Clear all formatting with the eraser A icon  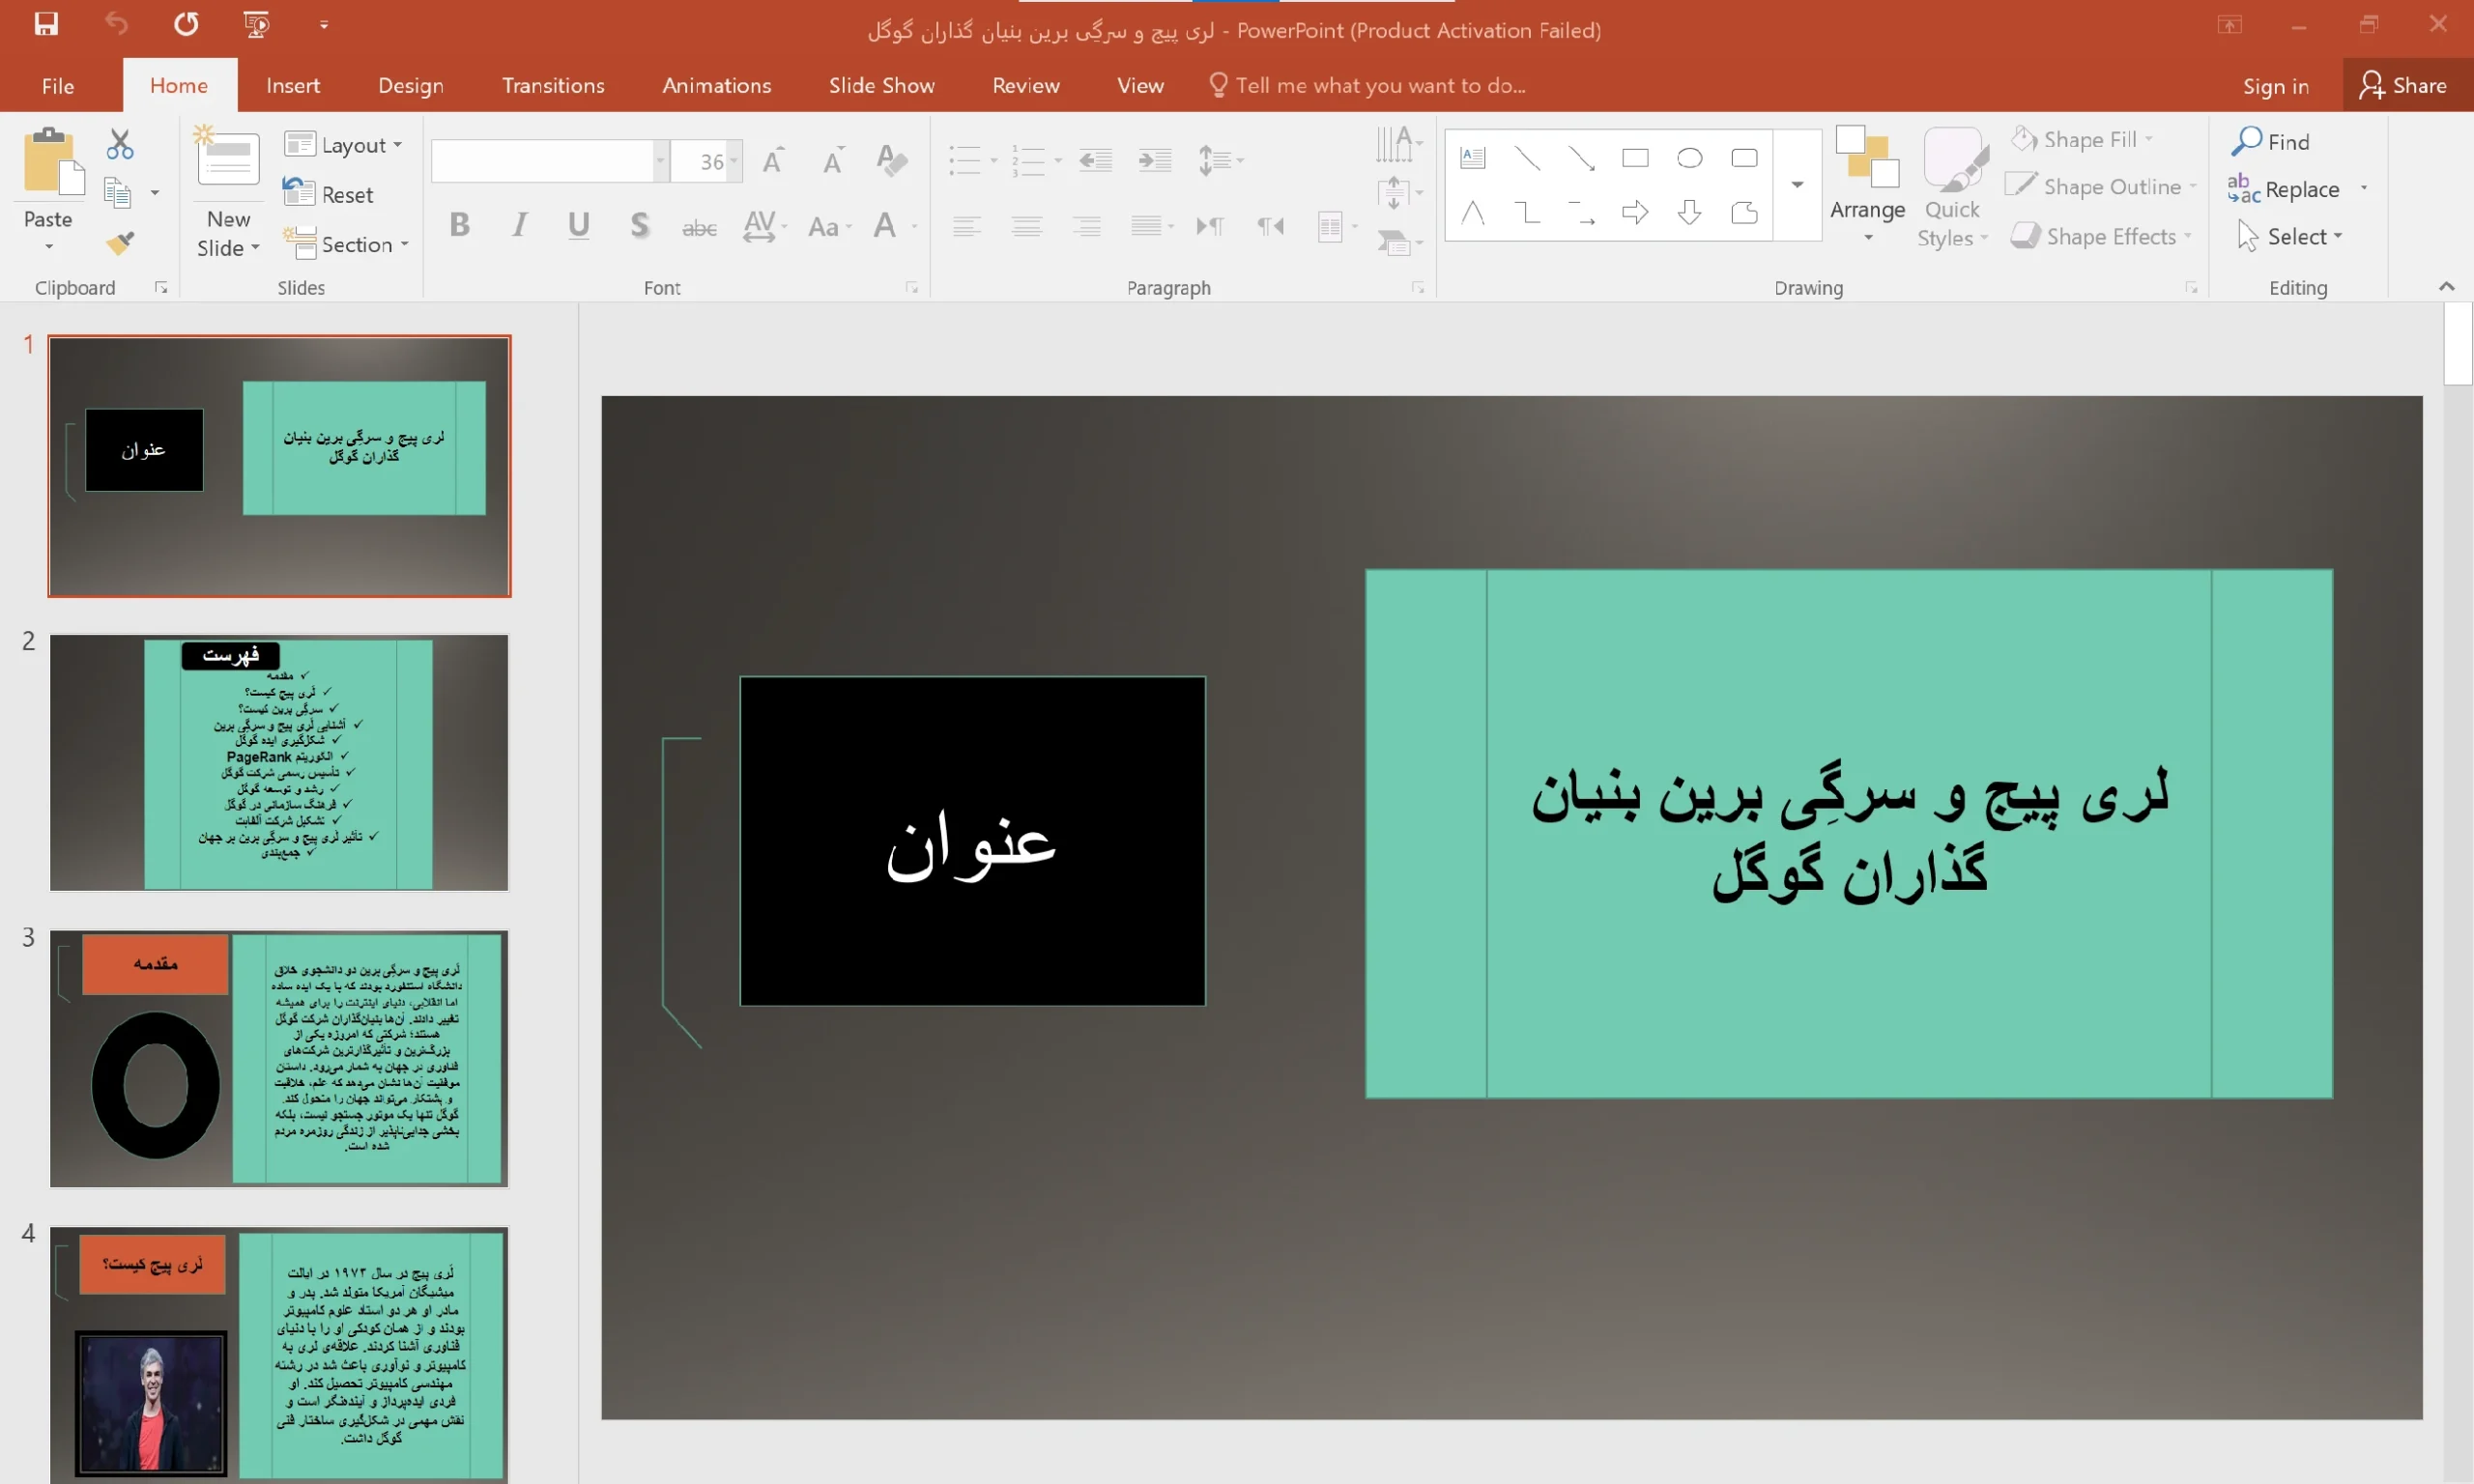tap(891, 160)
